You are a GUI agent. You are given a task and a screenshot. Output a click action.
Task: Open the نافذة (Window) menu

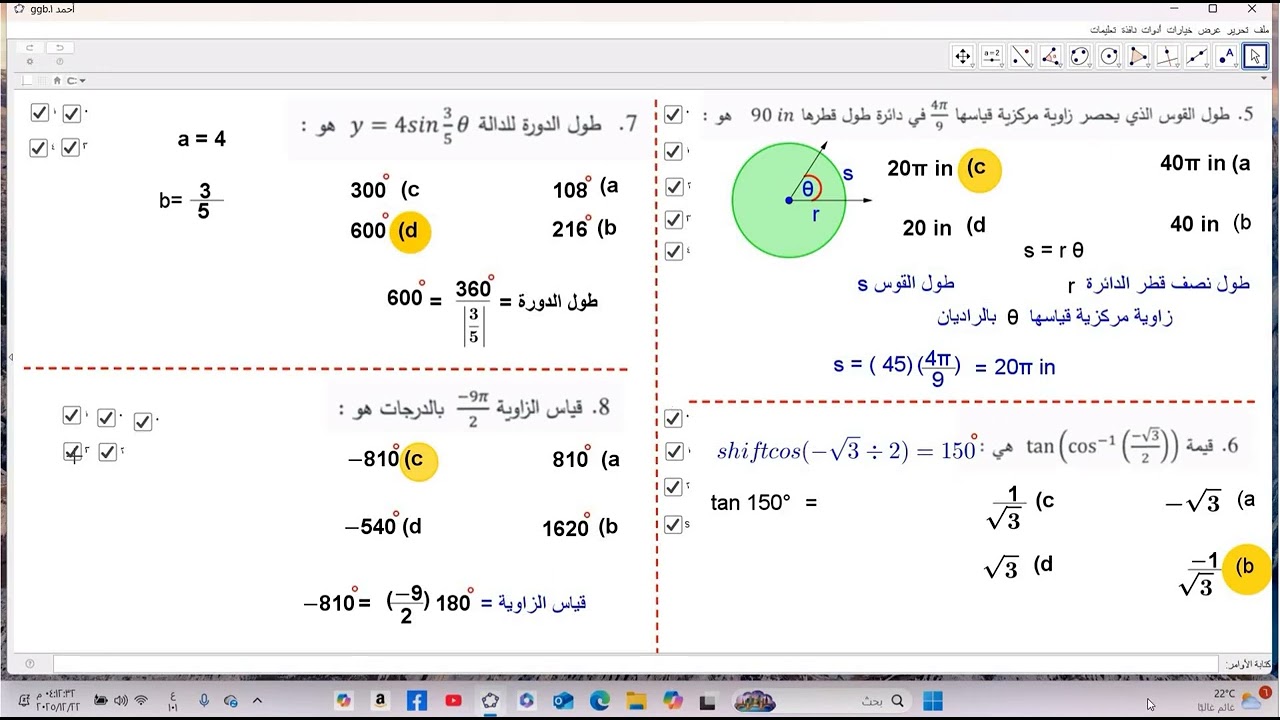(x=1129, y=30)
